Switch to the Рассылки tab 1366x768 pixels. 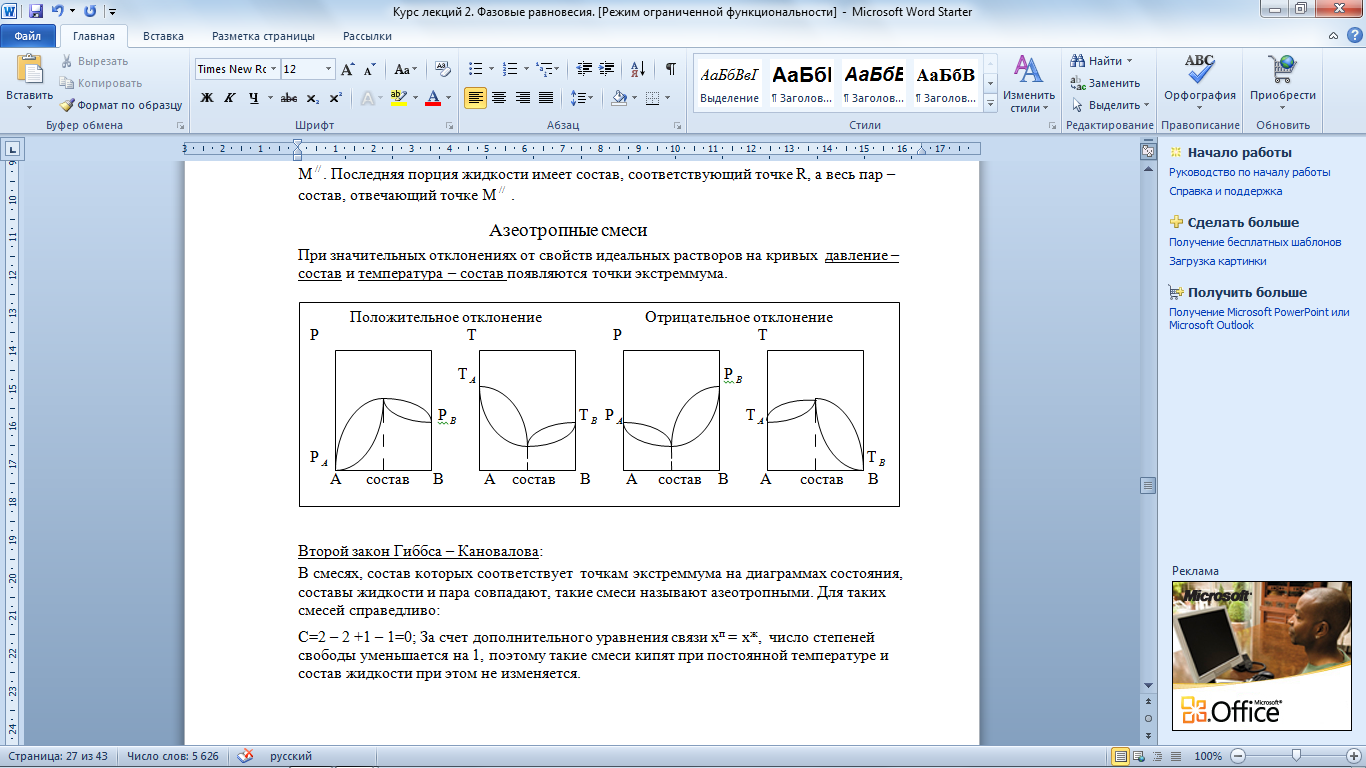click(367, 36)
